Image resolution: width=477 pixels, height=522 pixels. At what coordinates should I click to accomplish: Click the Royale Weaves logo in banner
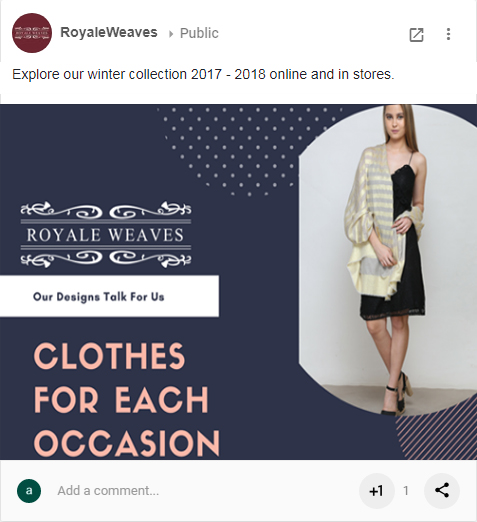pos(106,234)
